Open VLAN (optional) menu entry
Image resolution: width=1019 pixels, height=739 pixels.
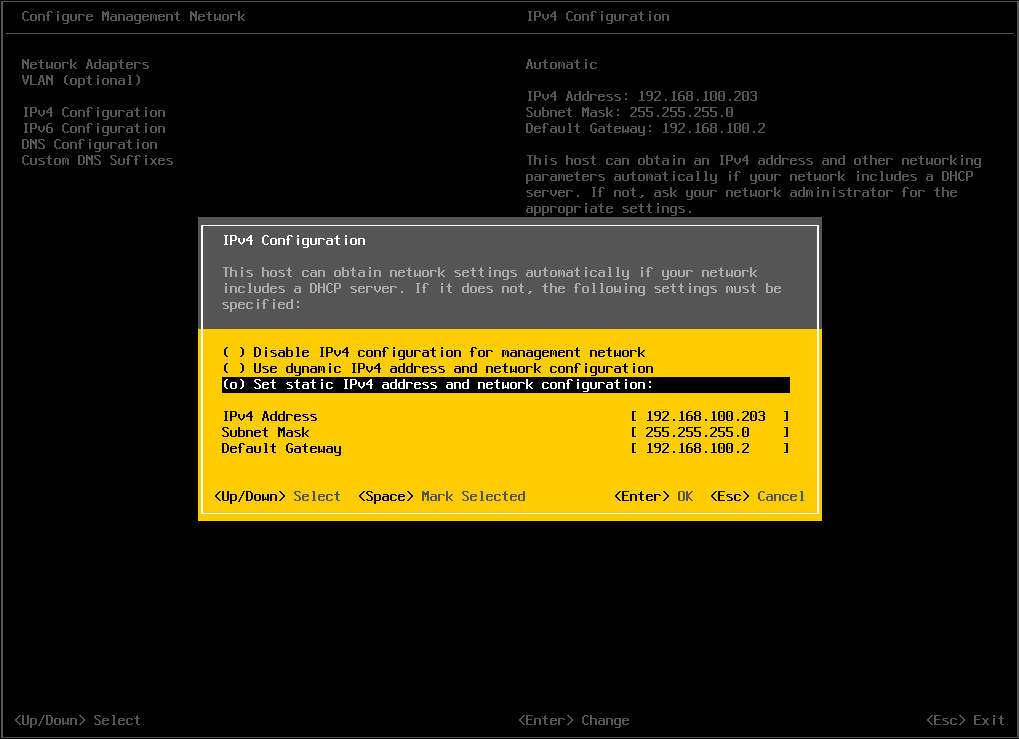pos(81,81)
